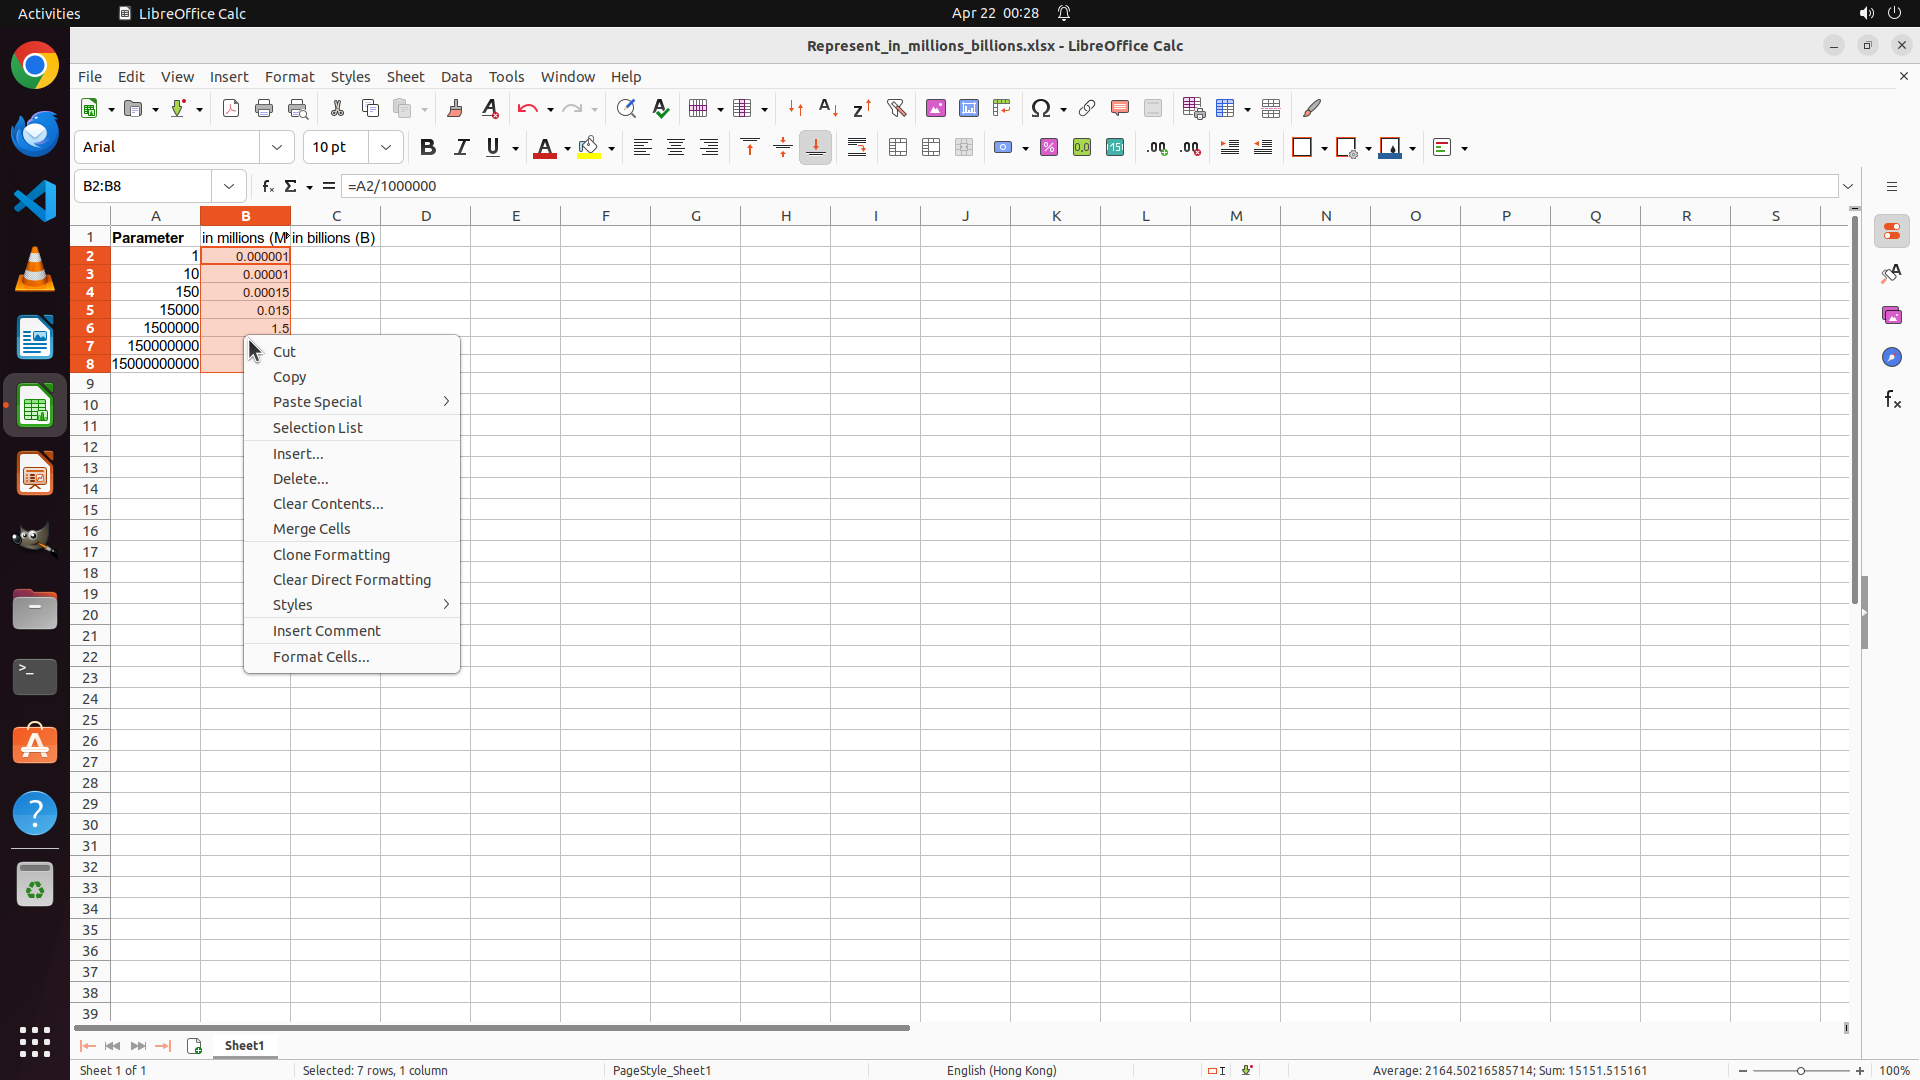Screen dimensions: 1920x1080
Task: Open the sidebar Navigator panel
Action: pyautogui.click(x=1891, y=357)
